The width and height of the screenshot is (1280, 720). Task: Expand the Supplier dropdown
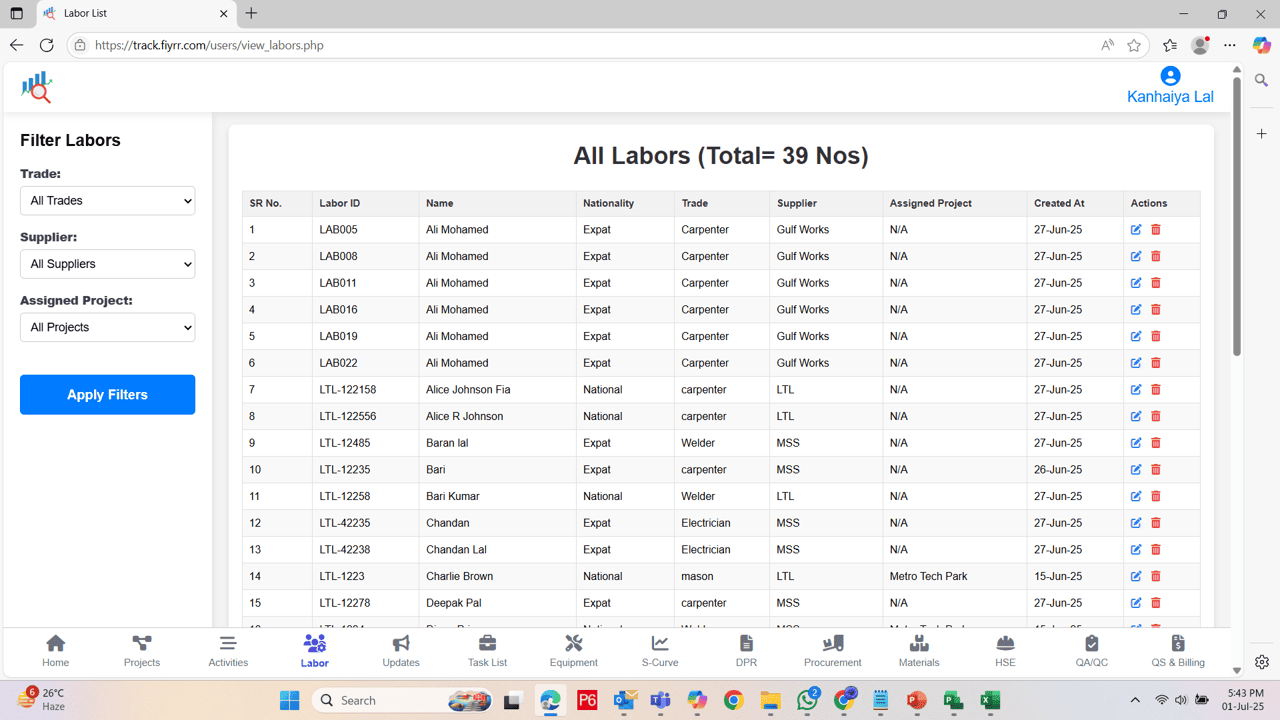(107, 263)
